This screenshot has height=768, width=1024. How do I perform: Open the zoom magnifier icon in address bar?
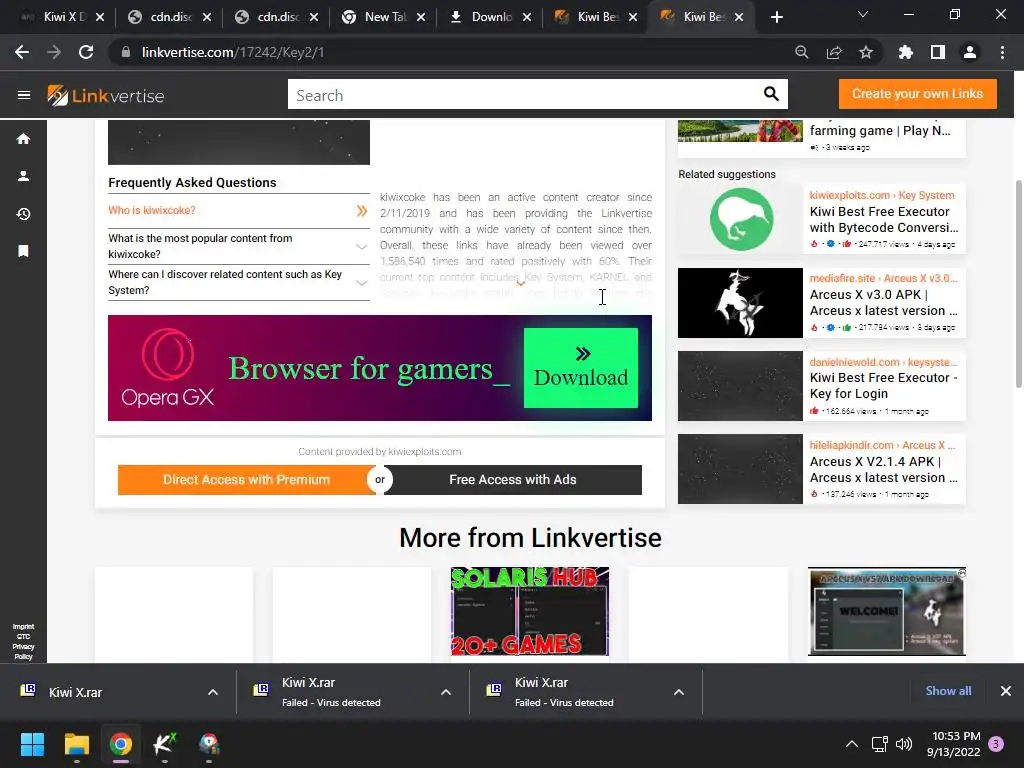801,52
